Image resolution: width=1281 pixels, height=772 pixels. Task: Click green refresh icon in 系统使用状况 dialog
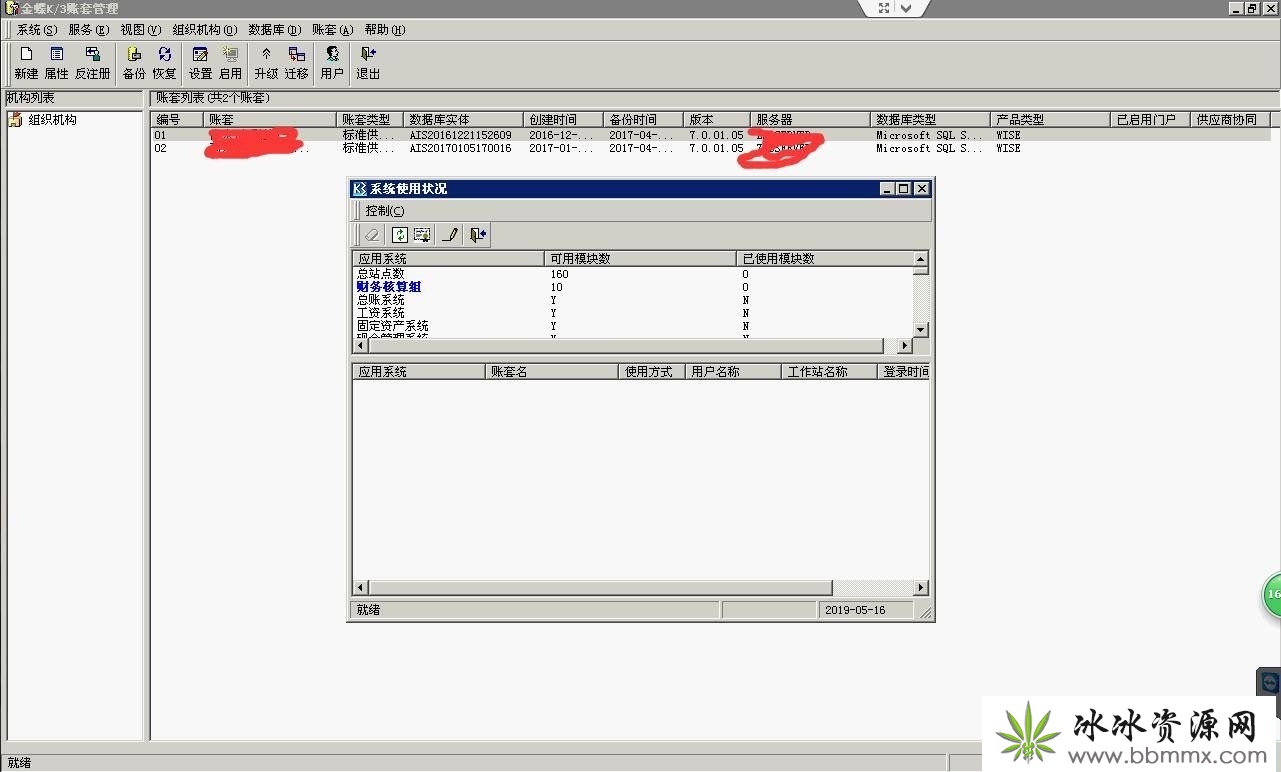pos(399,235)
